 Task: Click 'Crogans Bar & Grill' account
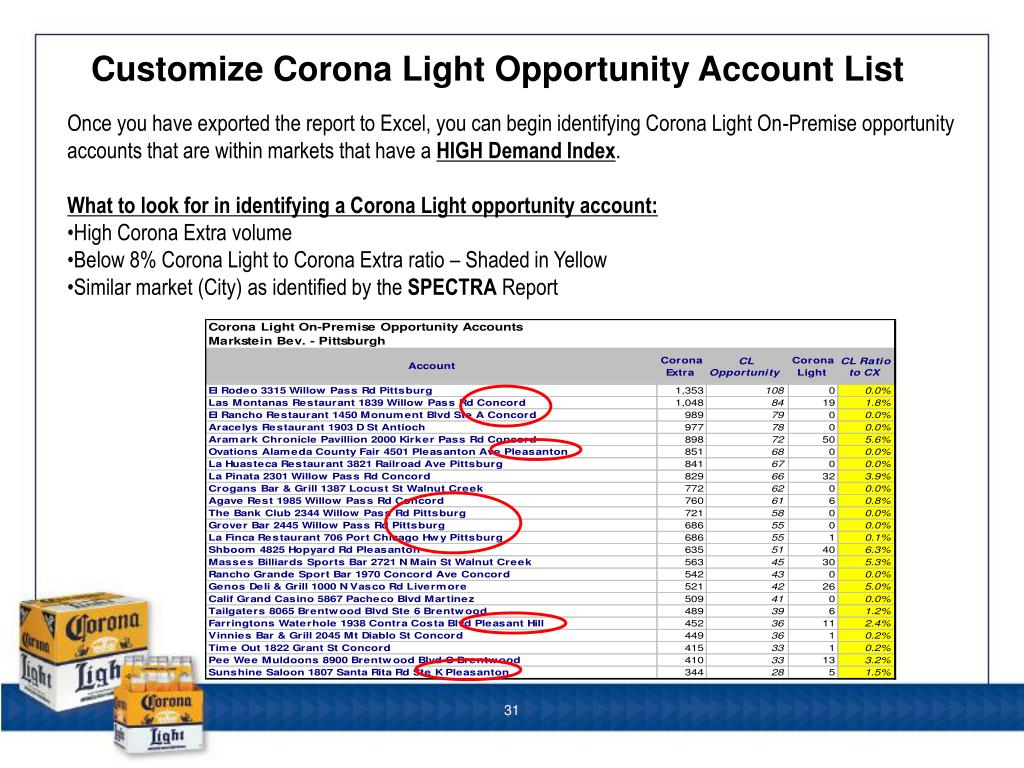click(345, 488)
